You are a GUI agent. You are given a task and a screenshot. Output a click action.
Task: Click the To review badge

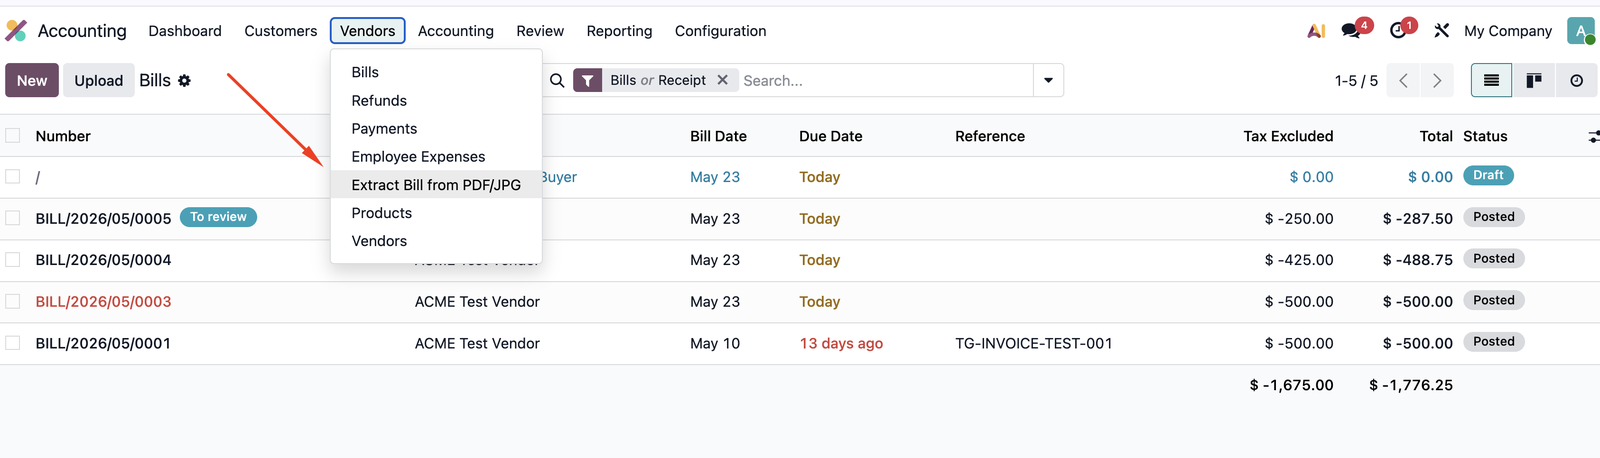[218, 217]
